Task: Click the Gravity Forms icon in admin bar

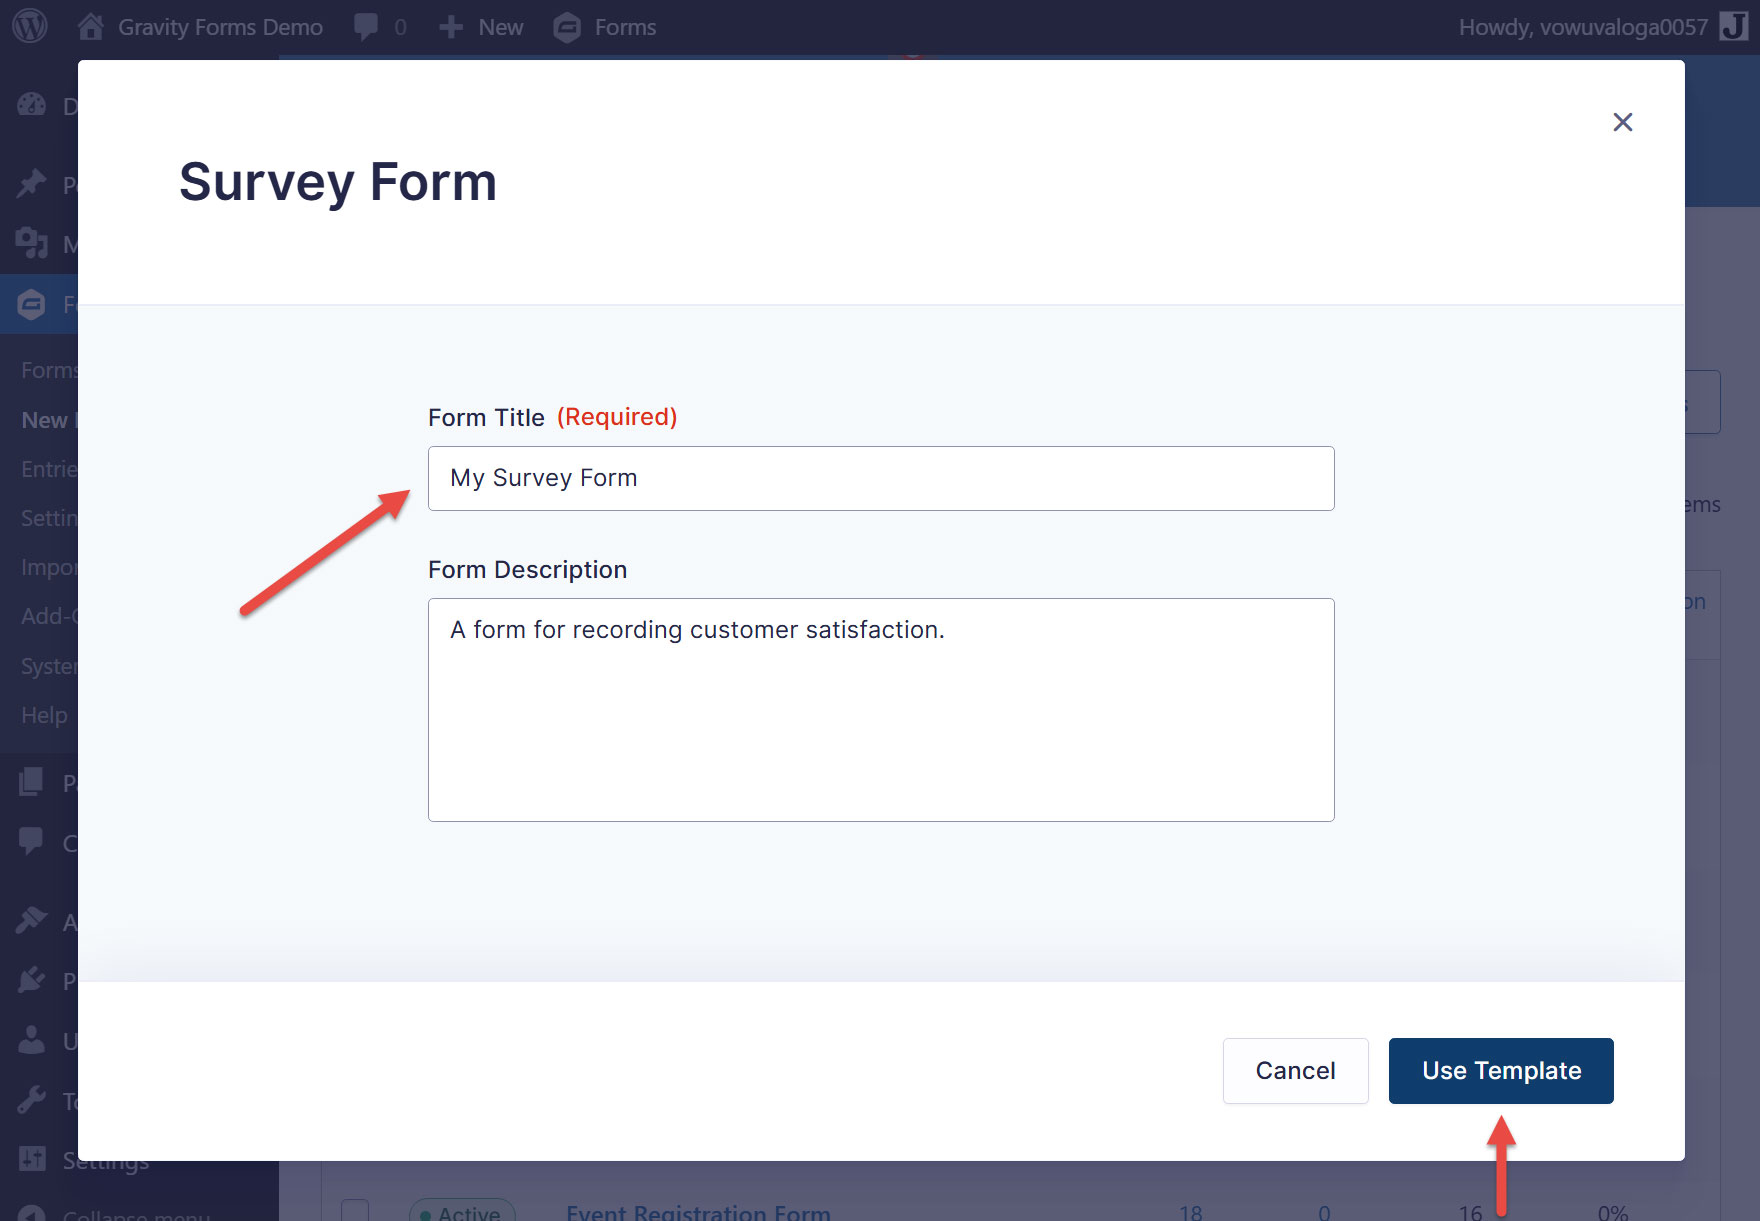Action: pos(567,27)
